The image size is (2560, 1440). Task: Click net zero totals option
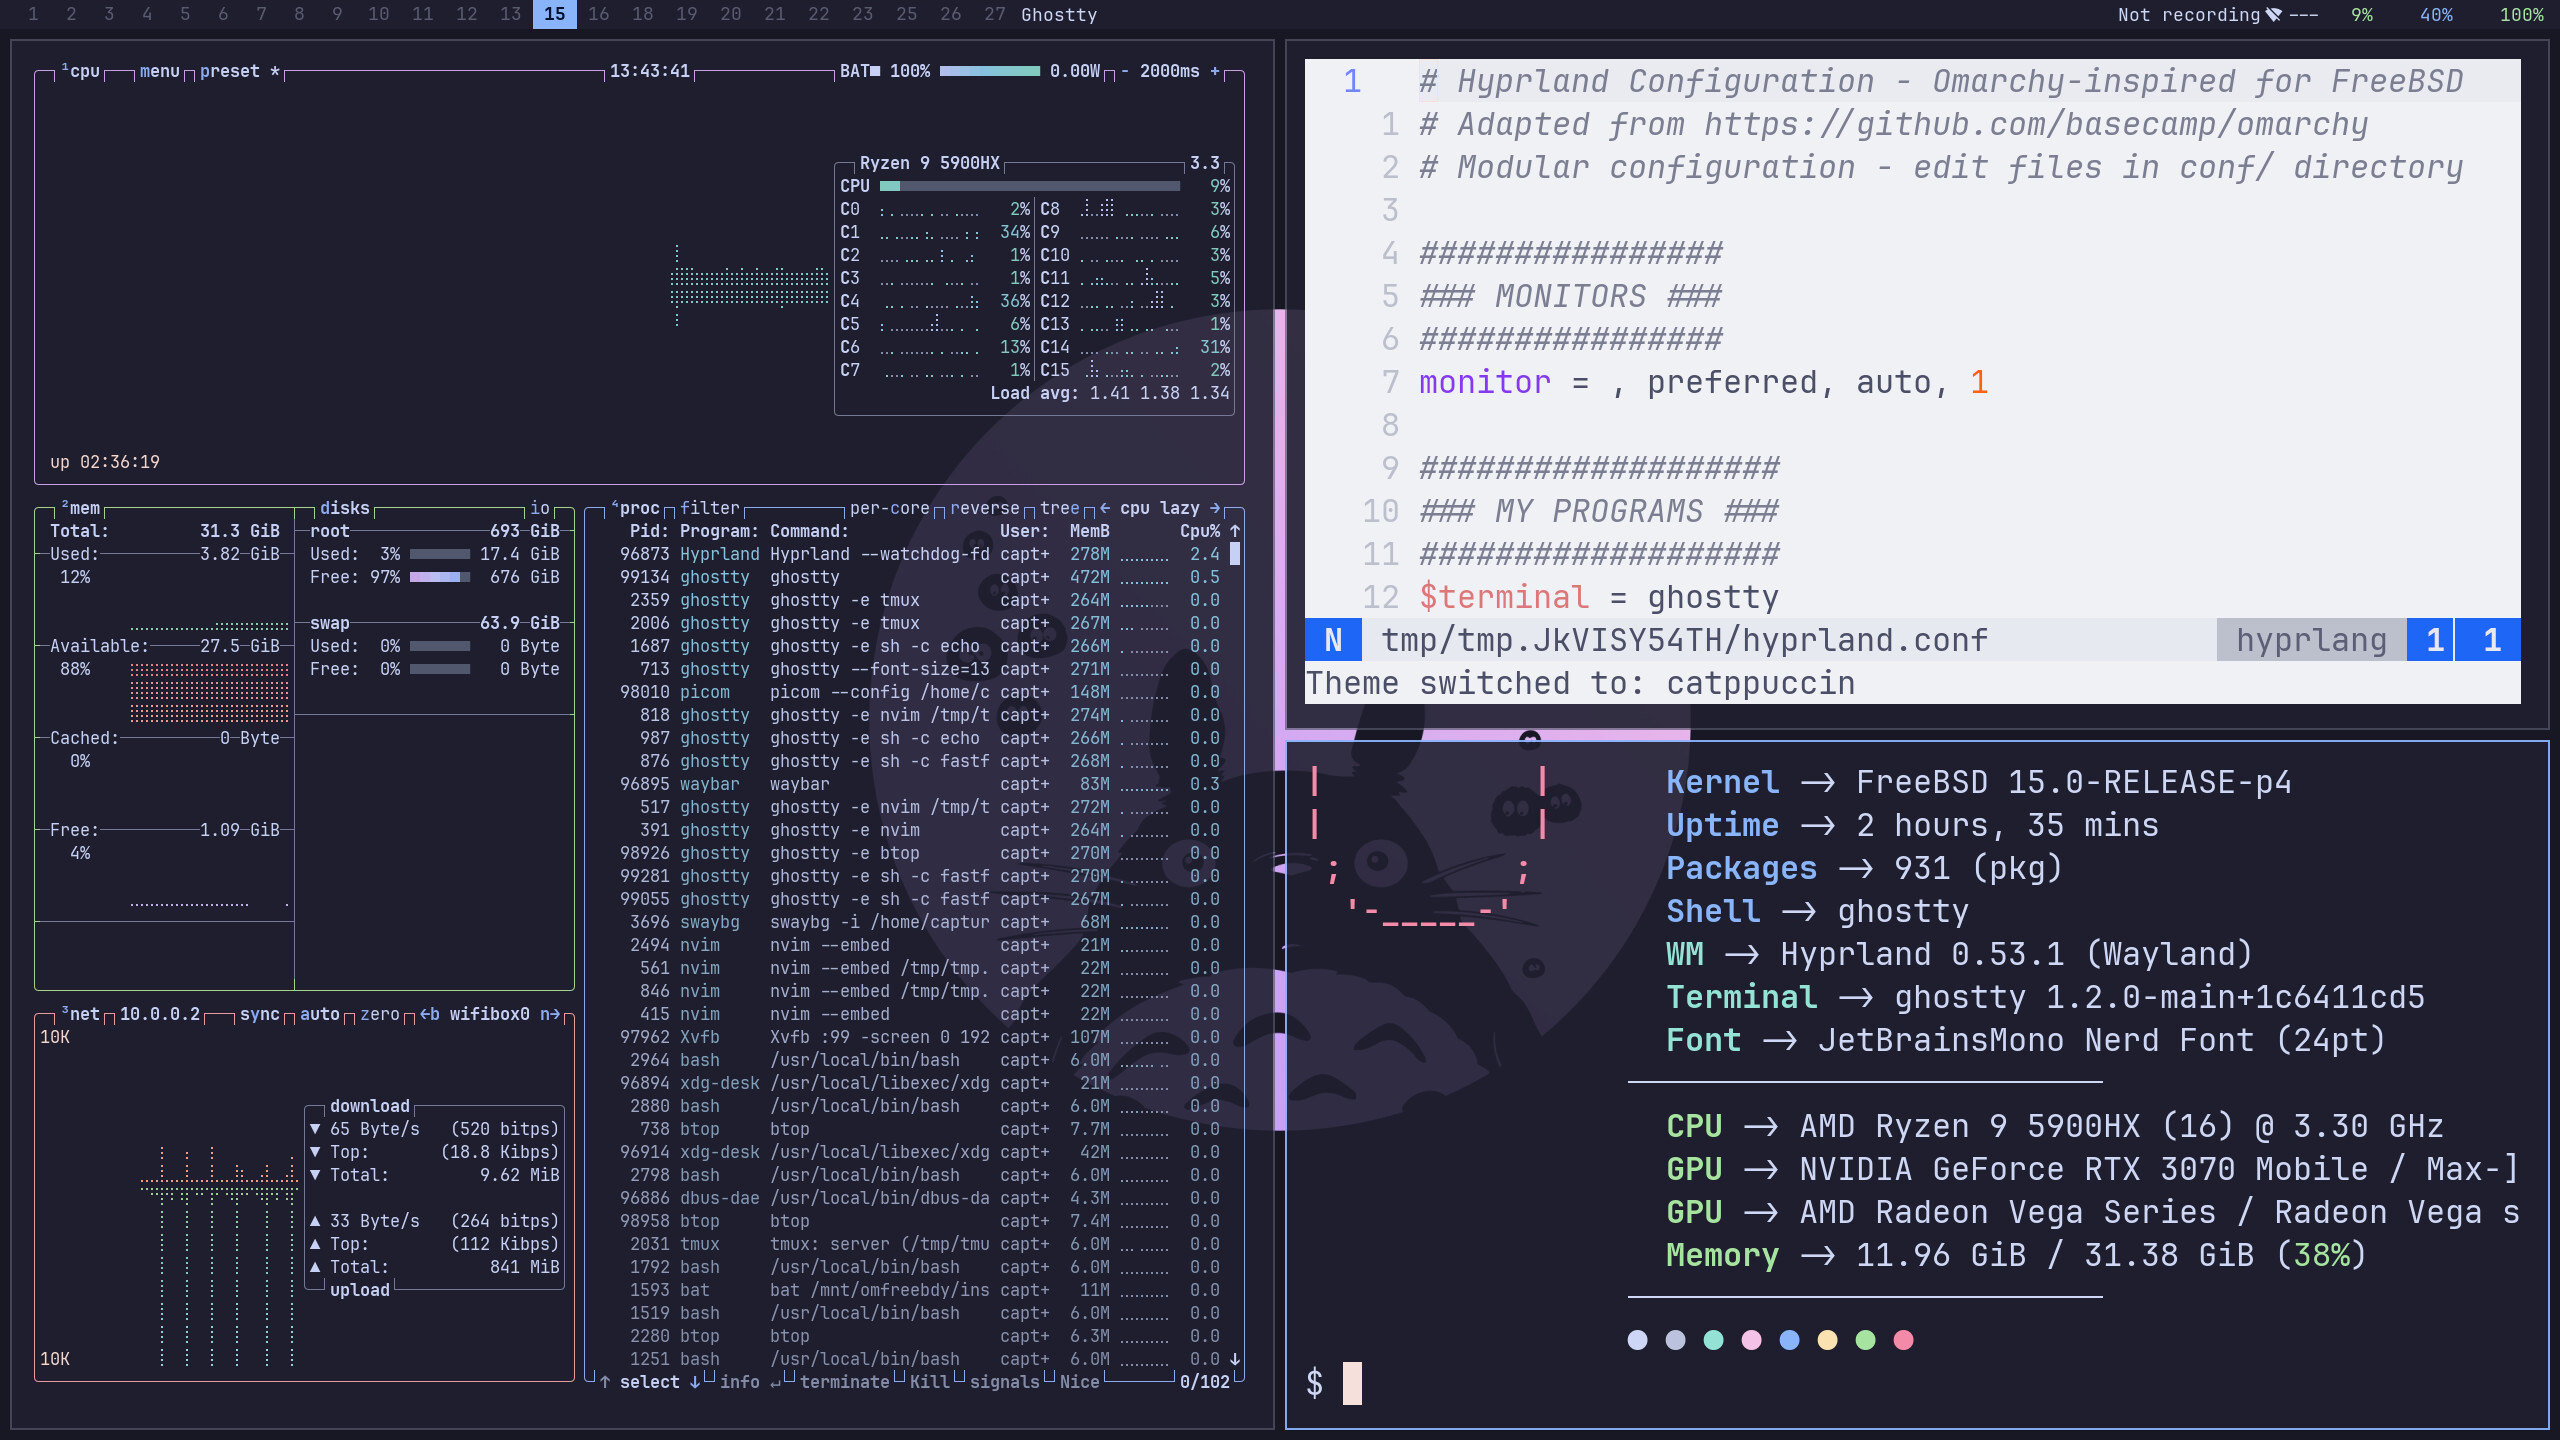point(380,1014)
